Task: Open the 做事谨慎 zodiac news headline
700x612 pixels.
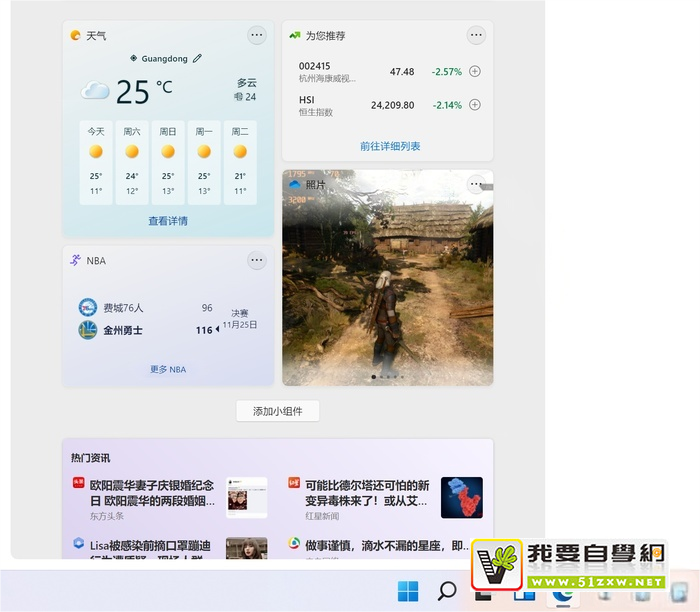Action: click(387, 545)
